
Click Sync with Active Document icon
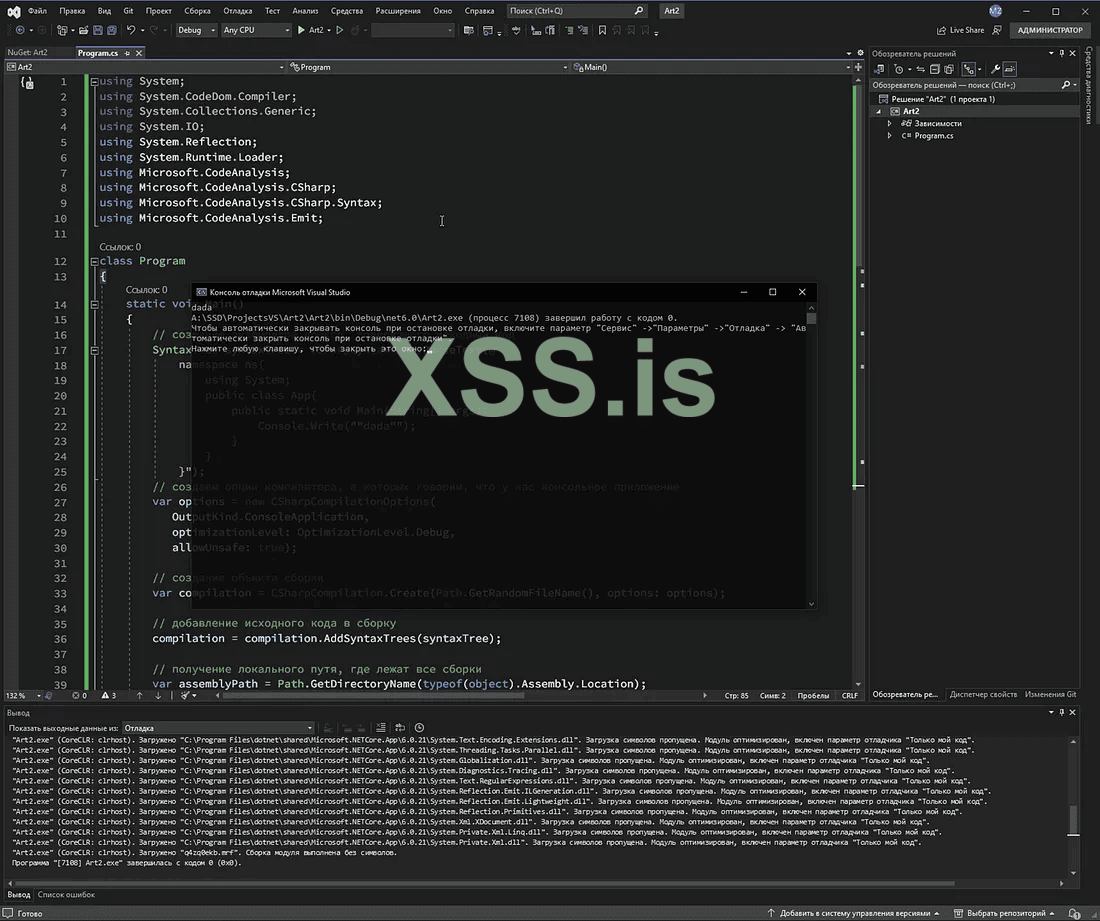(920, 69)
